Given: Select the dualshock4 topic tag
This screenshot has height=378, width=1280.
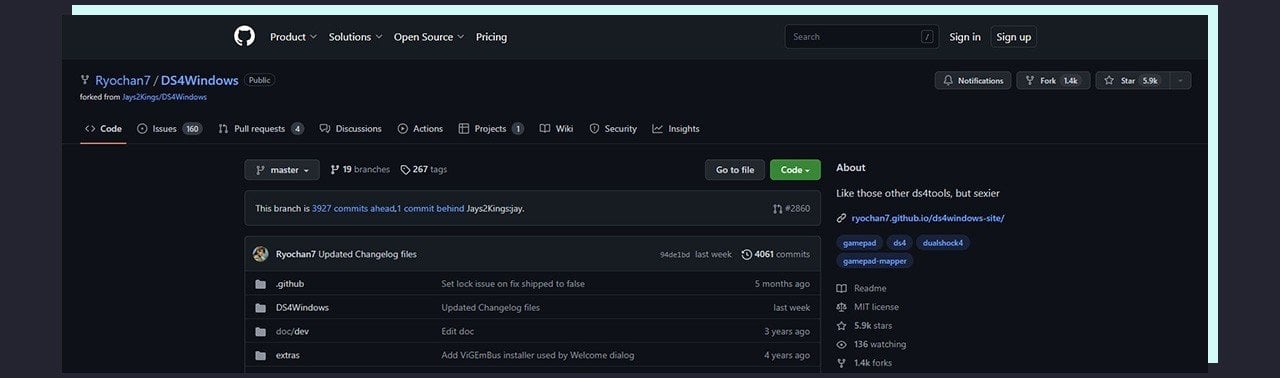Looking at the screenshot, I should click(943, 243).
